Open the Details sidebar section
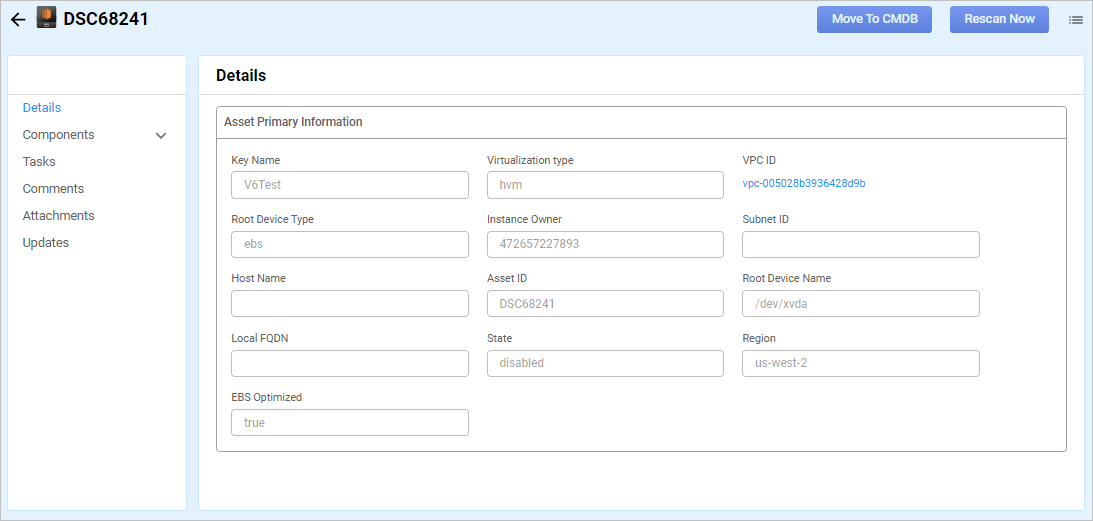 point(42,108)
